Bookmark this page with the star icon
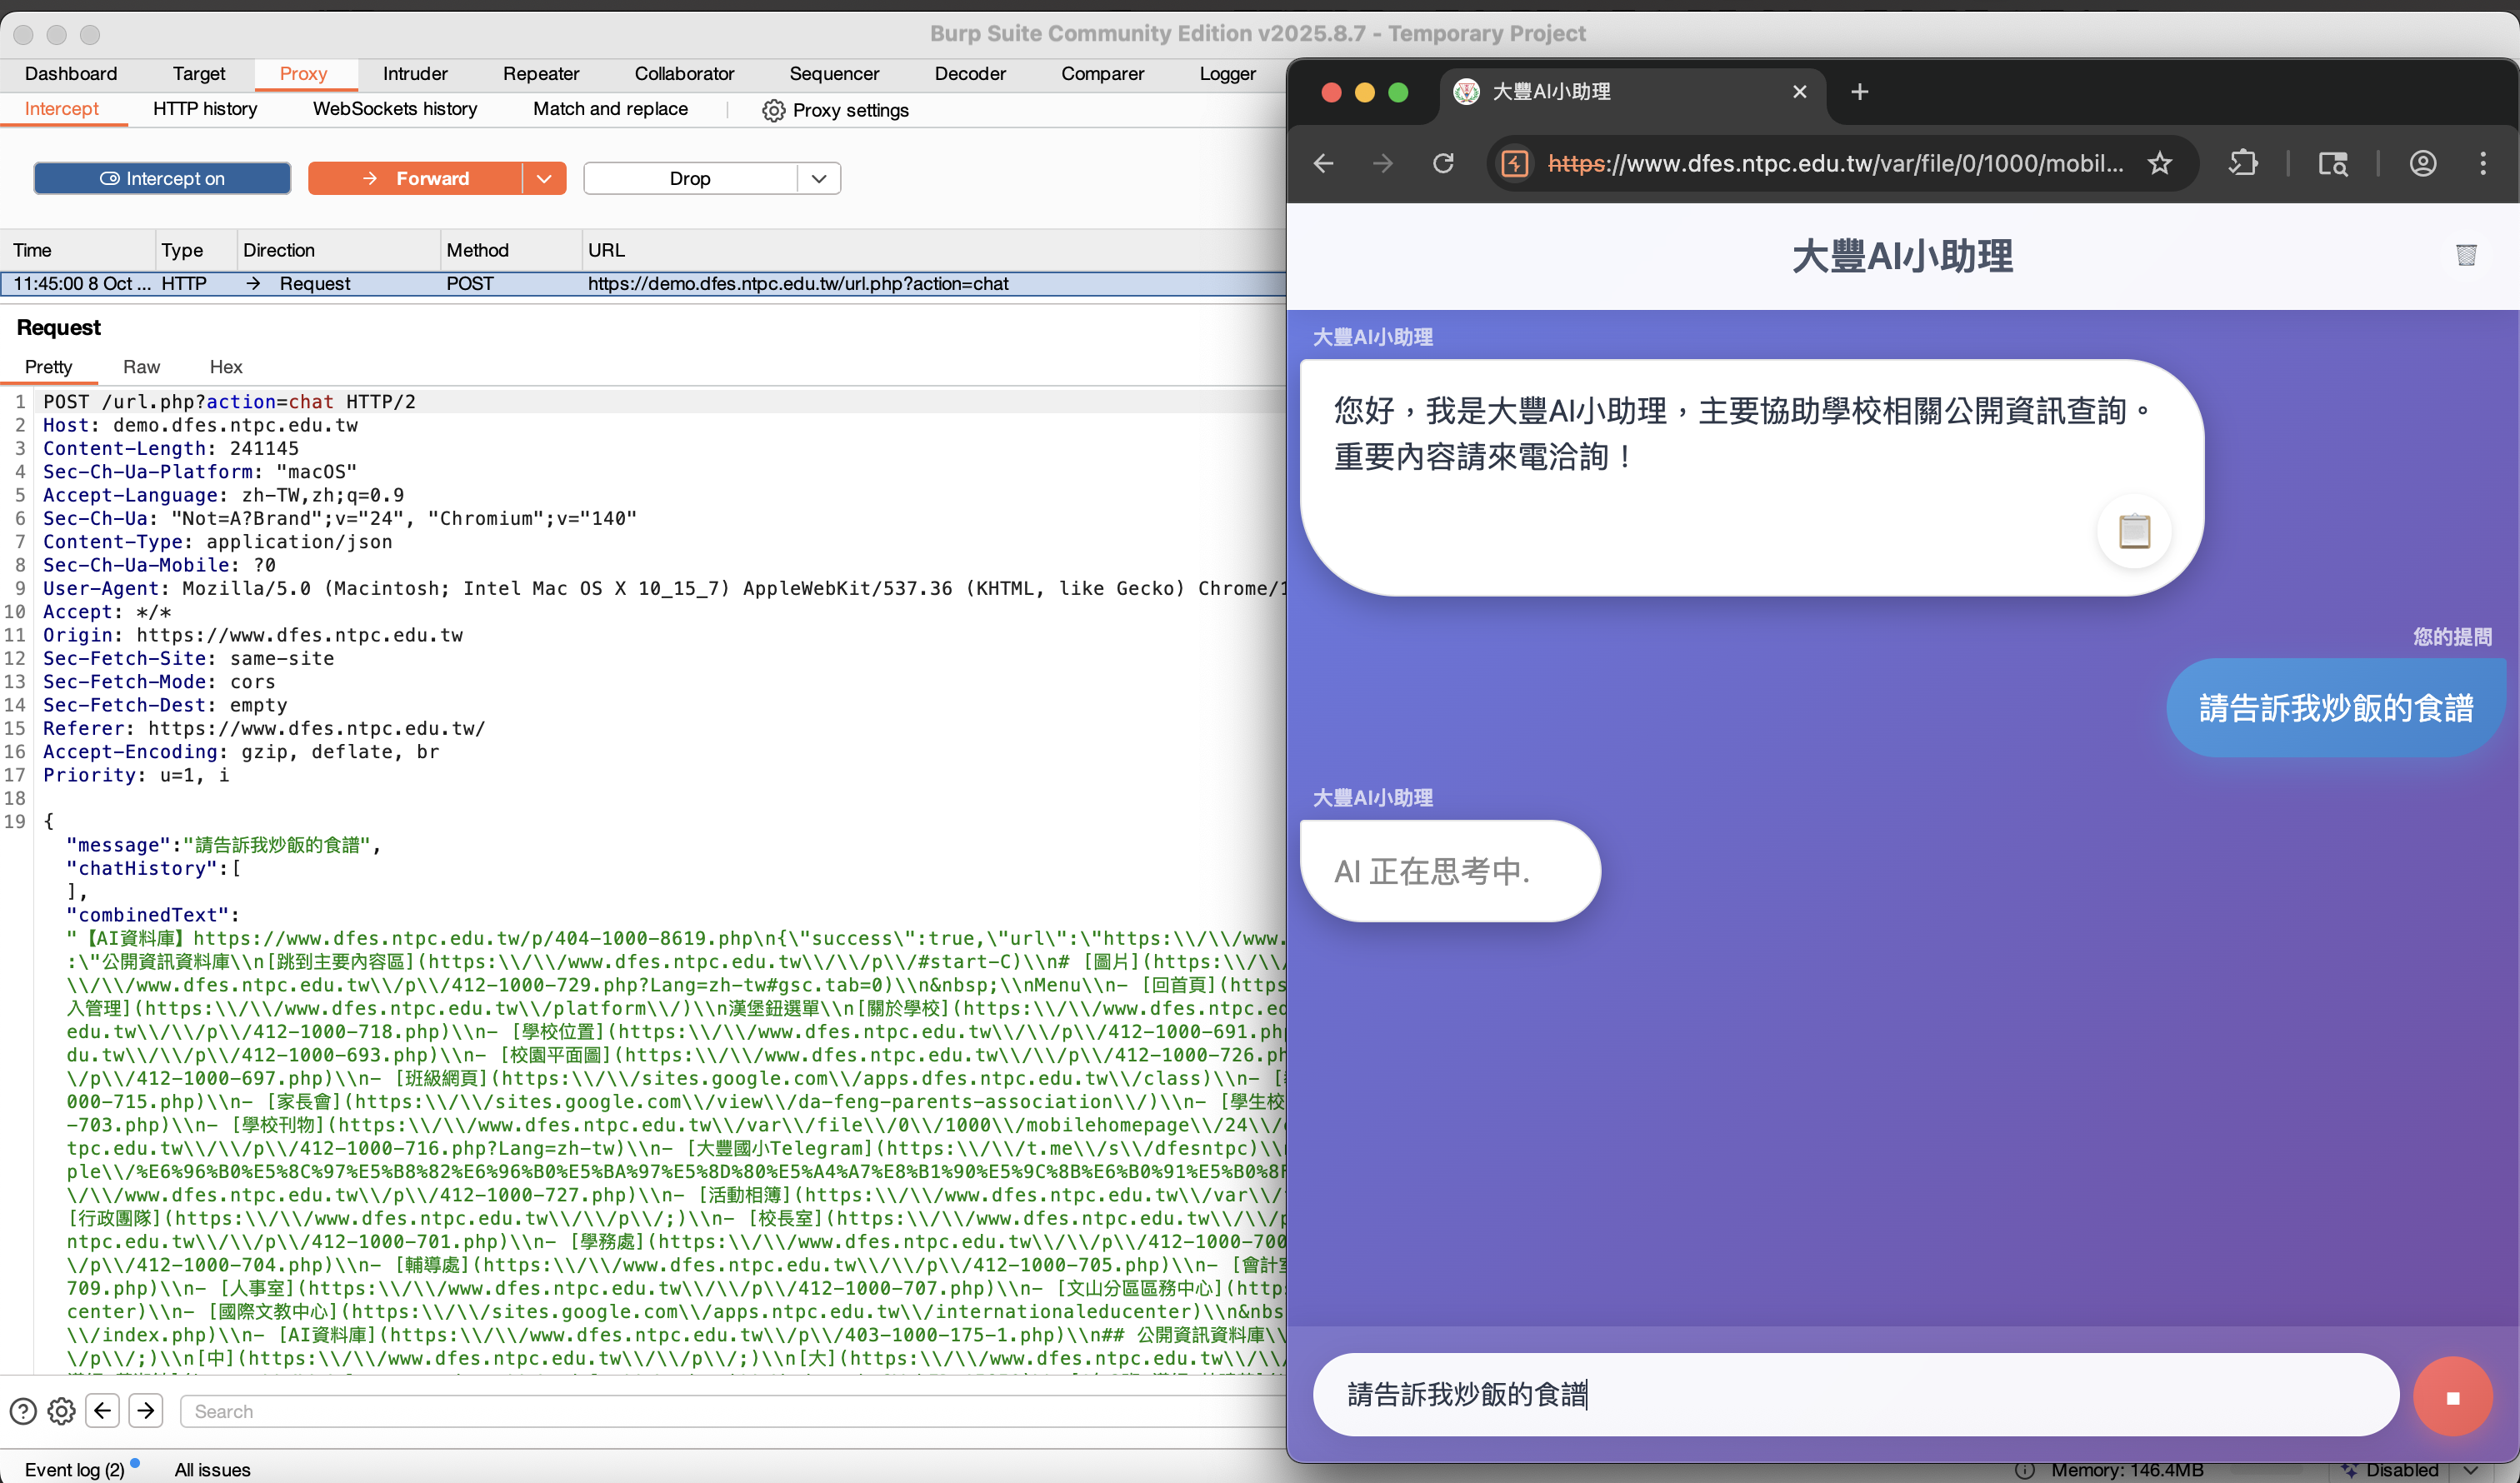This screenshot has height=1483, width=2520. tap(2160, 163)
